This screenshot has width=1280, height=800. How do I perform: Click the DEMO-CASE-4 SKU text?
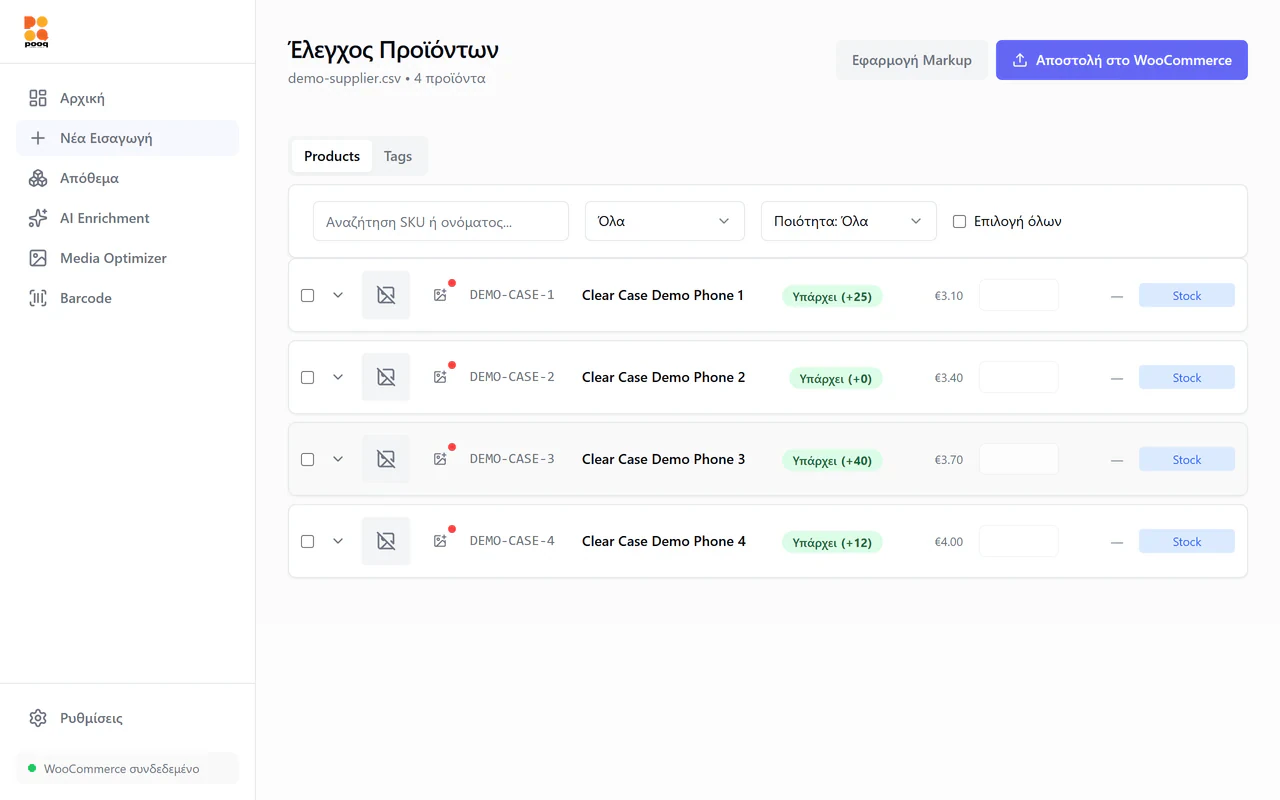click(512, 541)
